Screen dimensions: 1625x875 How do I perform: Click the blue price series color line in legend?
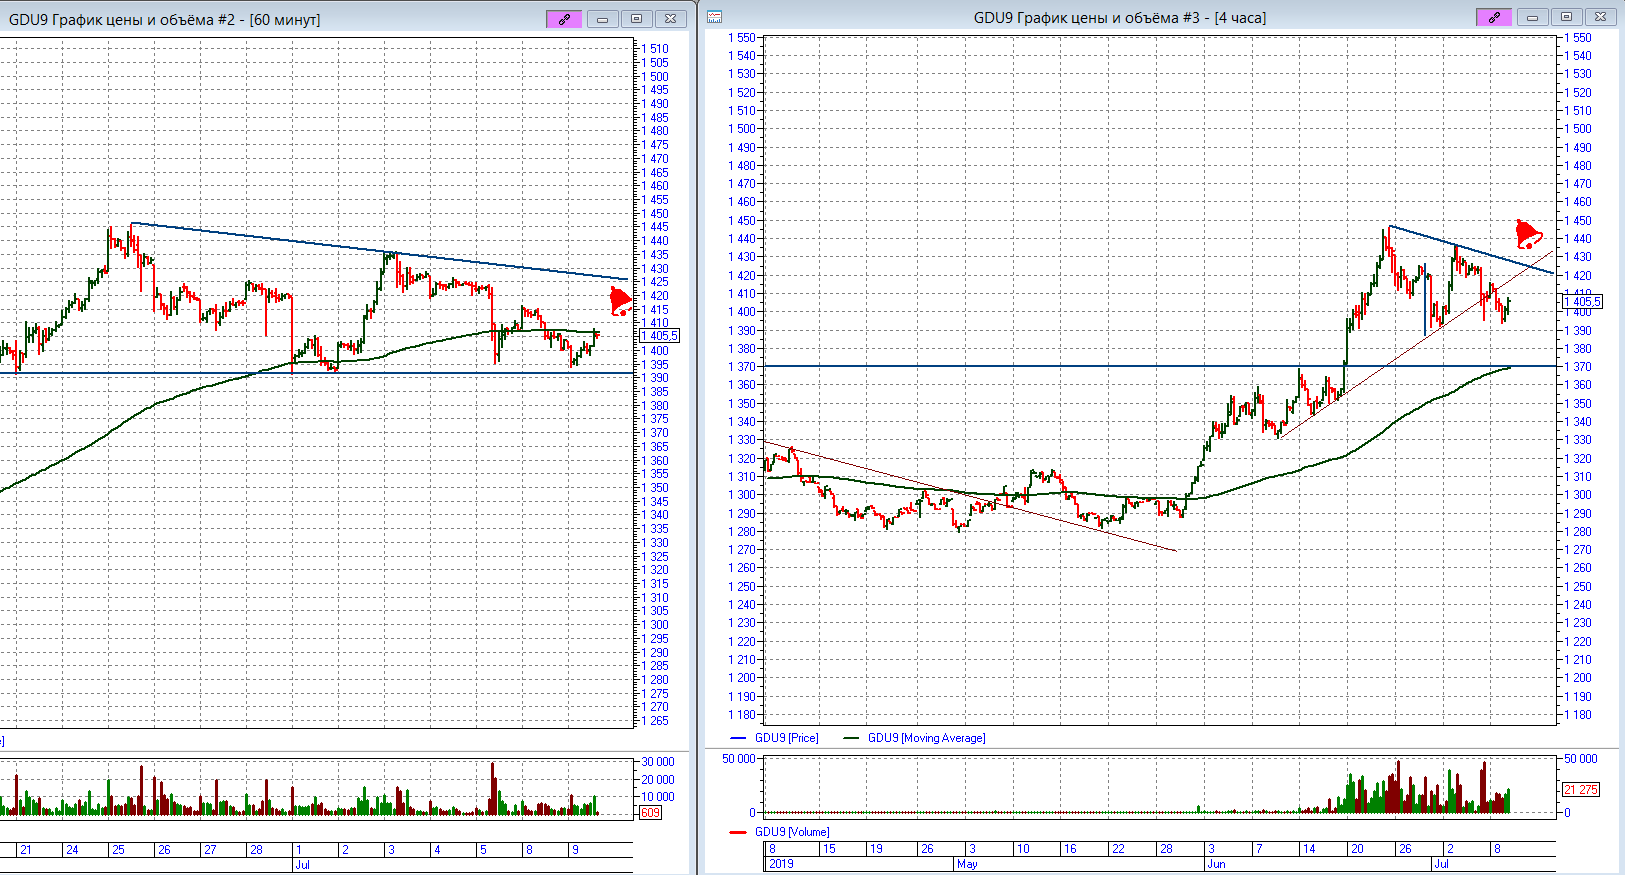739,738
